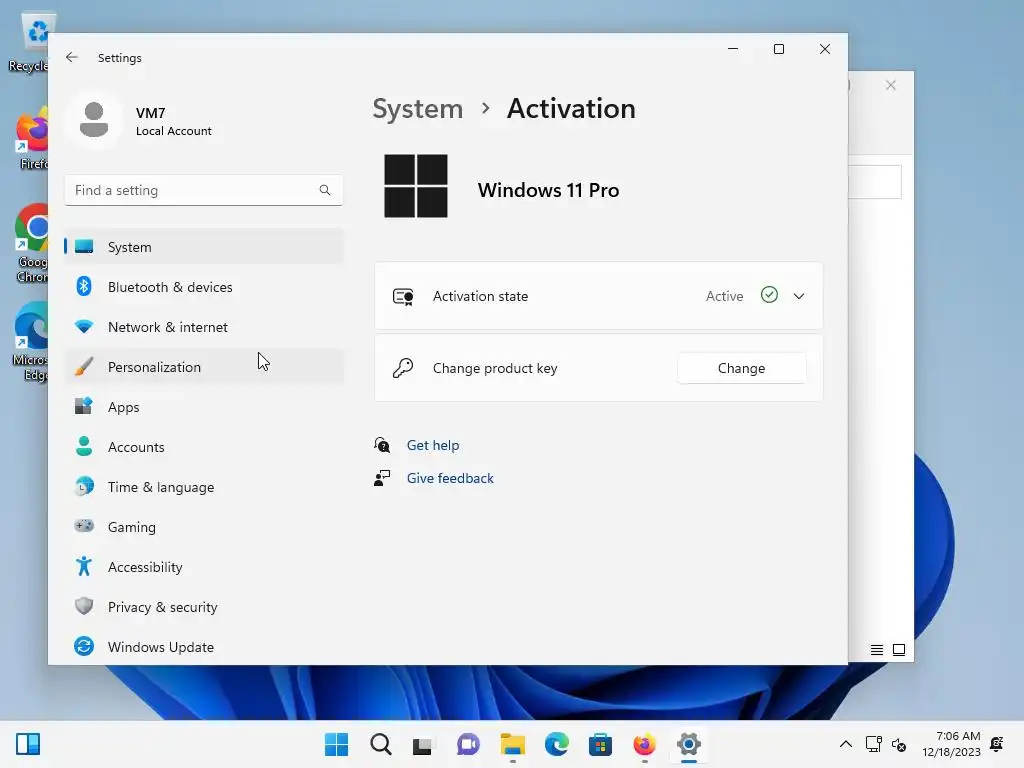
Task: Click the magnifier icon in search box
Action: point(325,190)
